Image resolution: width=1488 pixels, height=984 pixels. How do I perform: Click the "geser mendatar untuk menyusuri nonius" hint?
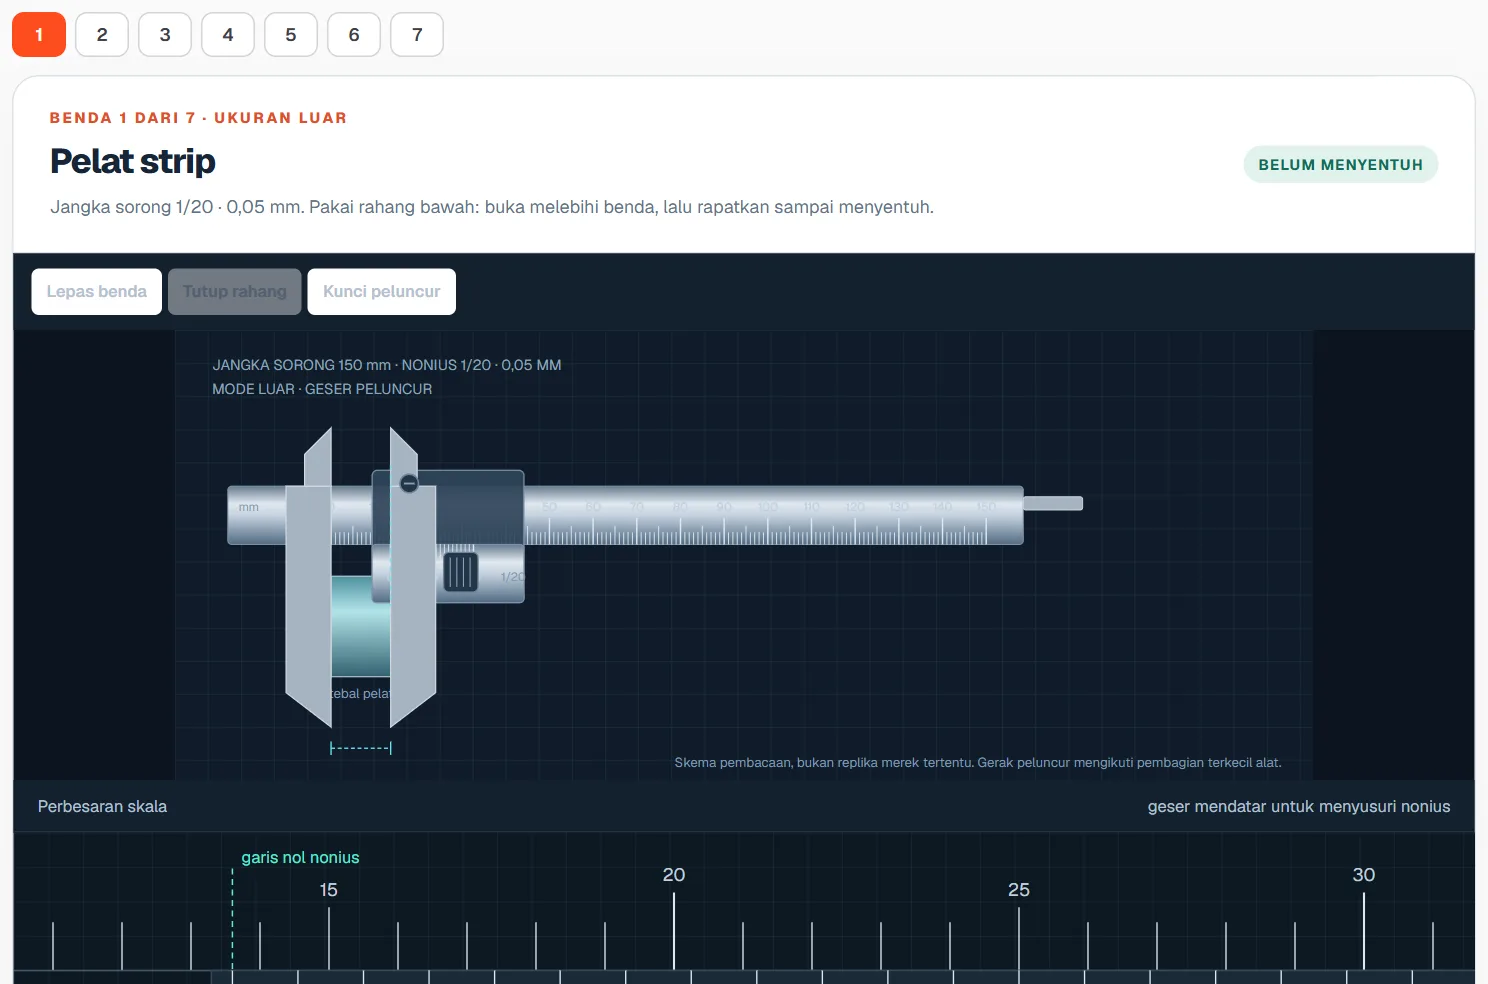(x=1299, y=807)
